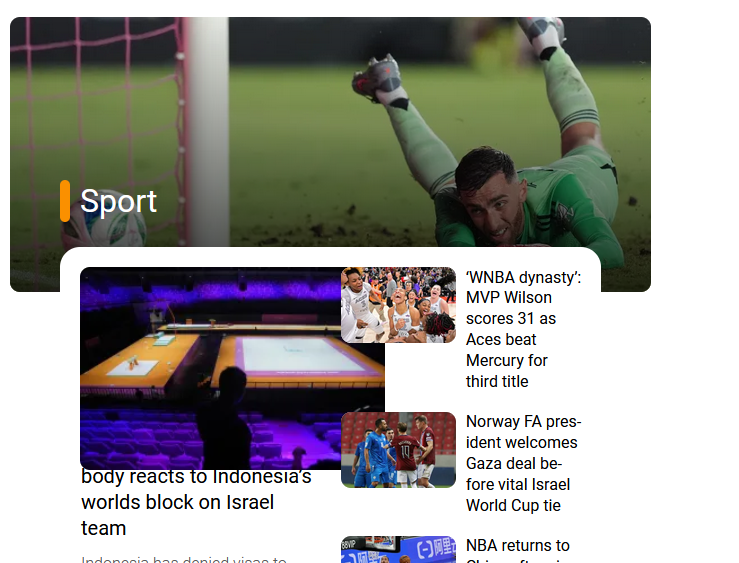Open the NBA basketball court thumbnail

click(398, 549)
